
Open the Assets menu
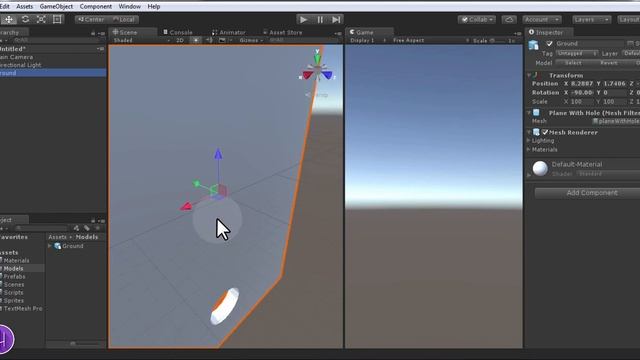point(24,7)
